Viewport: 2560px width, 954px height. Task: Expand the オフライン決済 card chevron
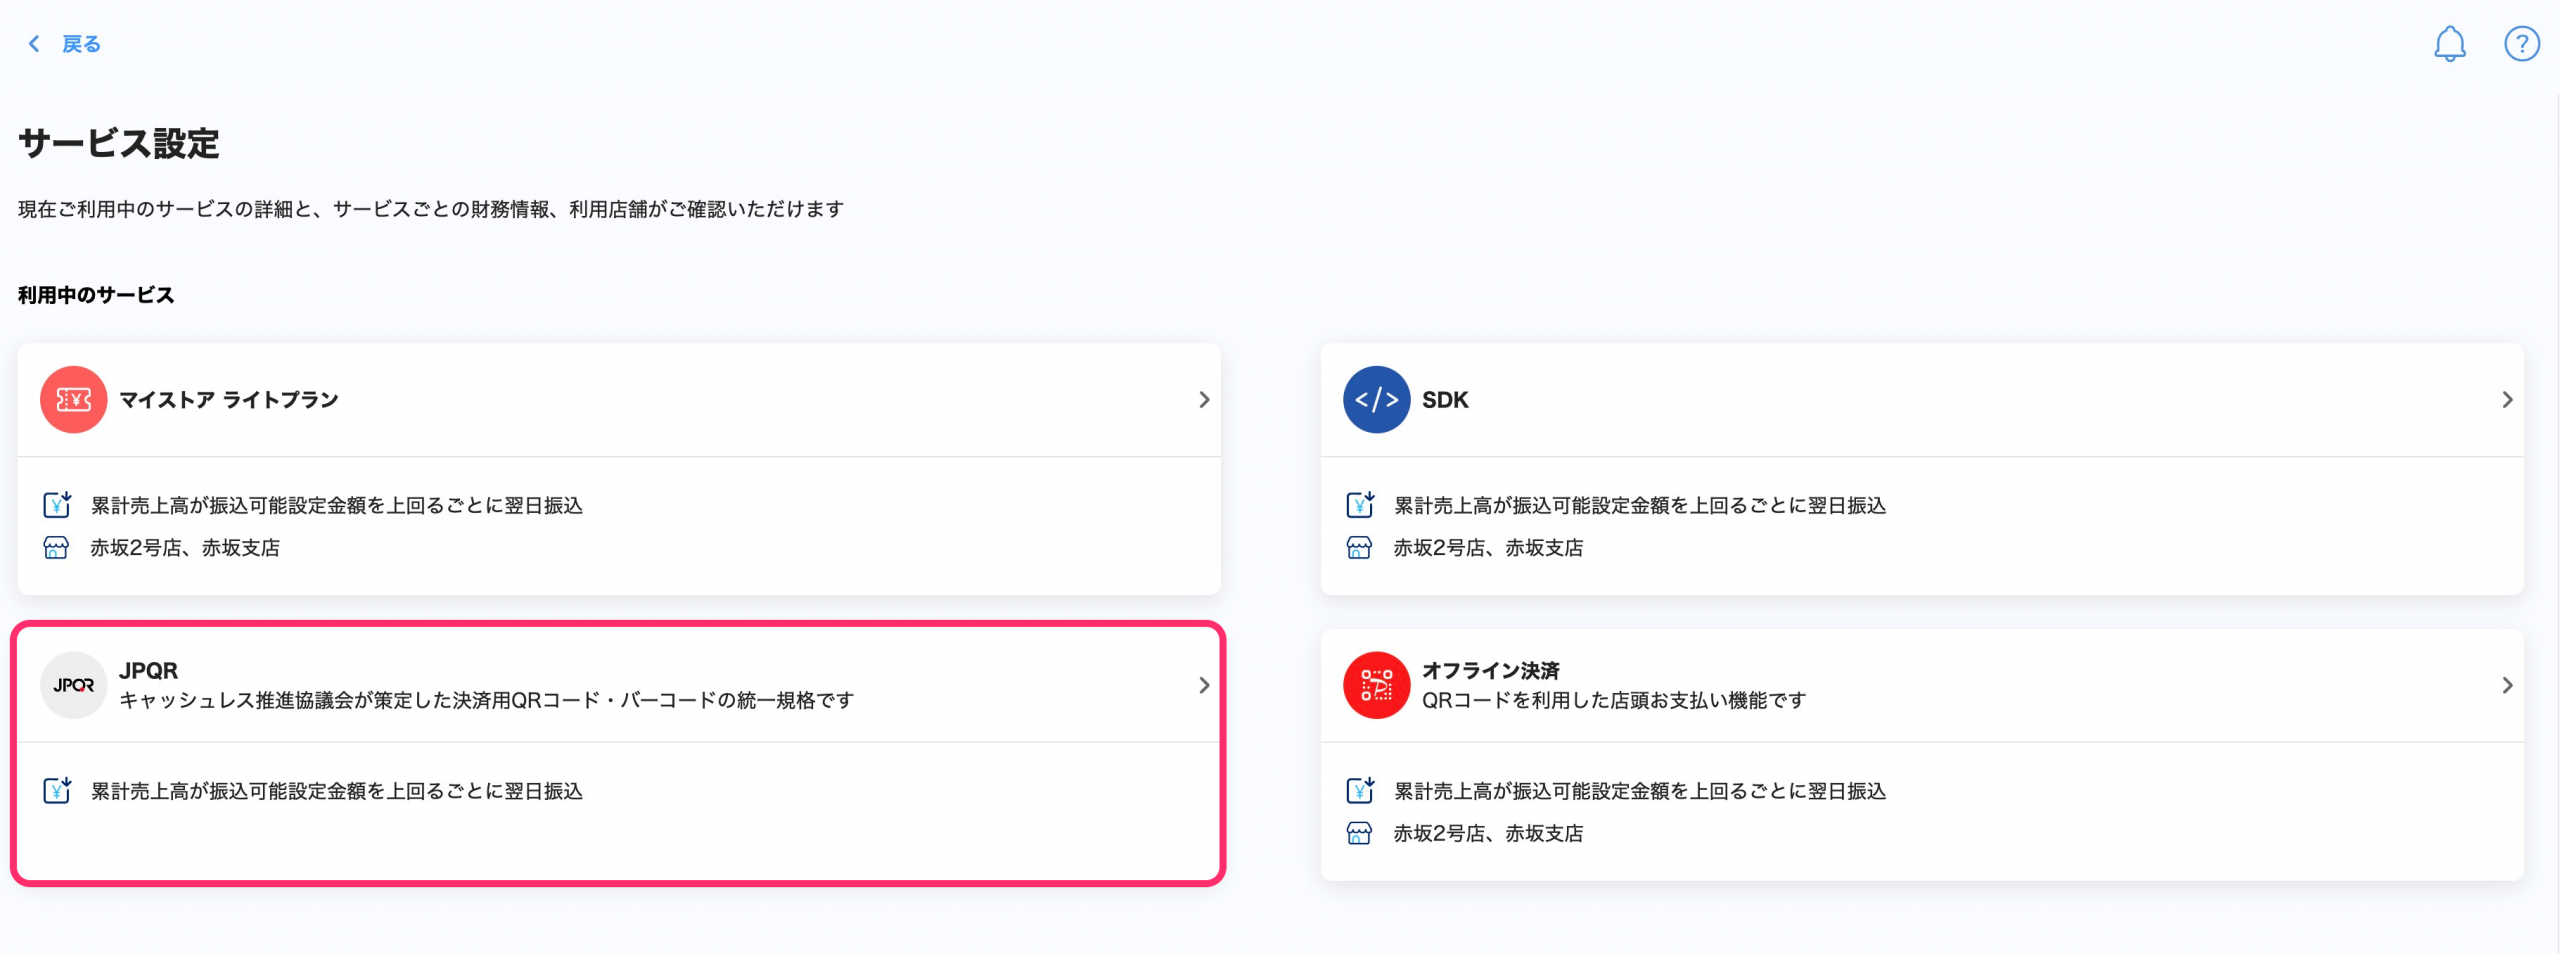(2507, 685)
